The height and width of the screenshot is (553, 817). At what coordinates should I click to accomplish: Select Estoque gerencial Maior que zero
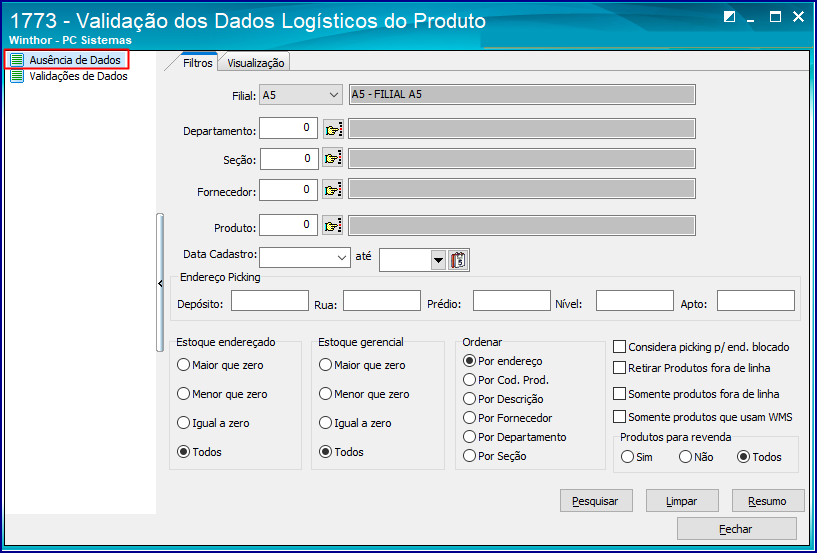click(325, 365)
